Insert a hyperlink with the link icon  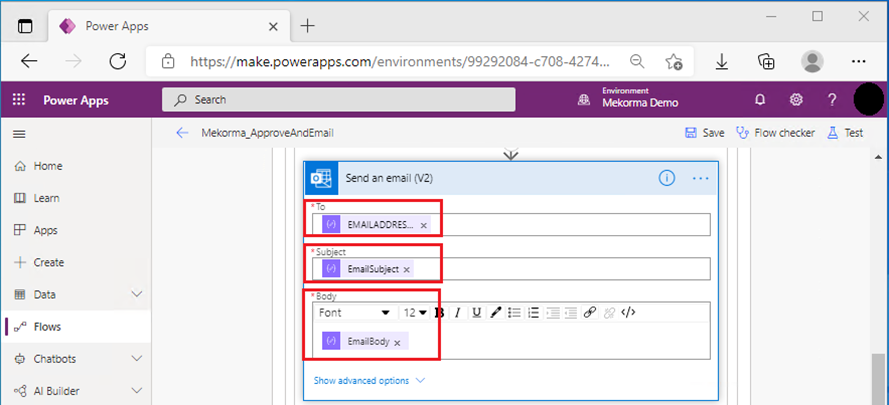(x=590, y=313)
